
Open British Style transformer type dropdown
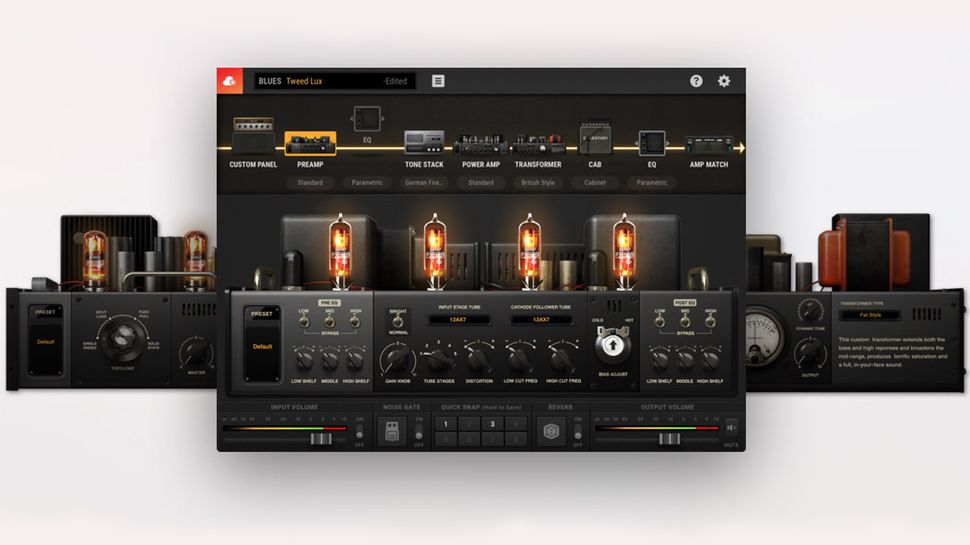[x=538, y=182]
